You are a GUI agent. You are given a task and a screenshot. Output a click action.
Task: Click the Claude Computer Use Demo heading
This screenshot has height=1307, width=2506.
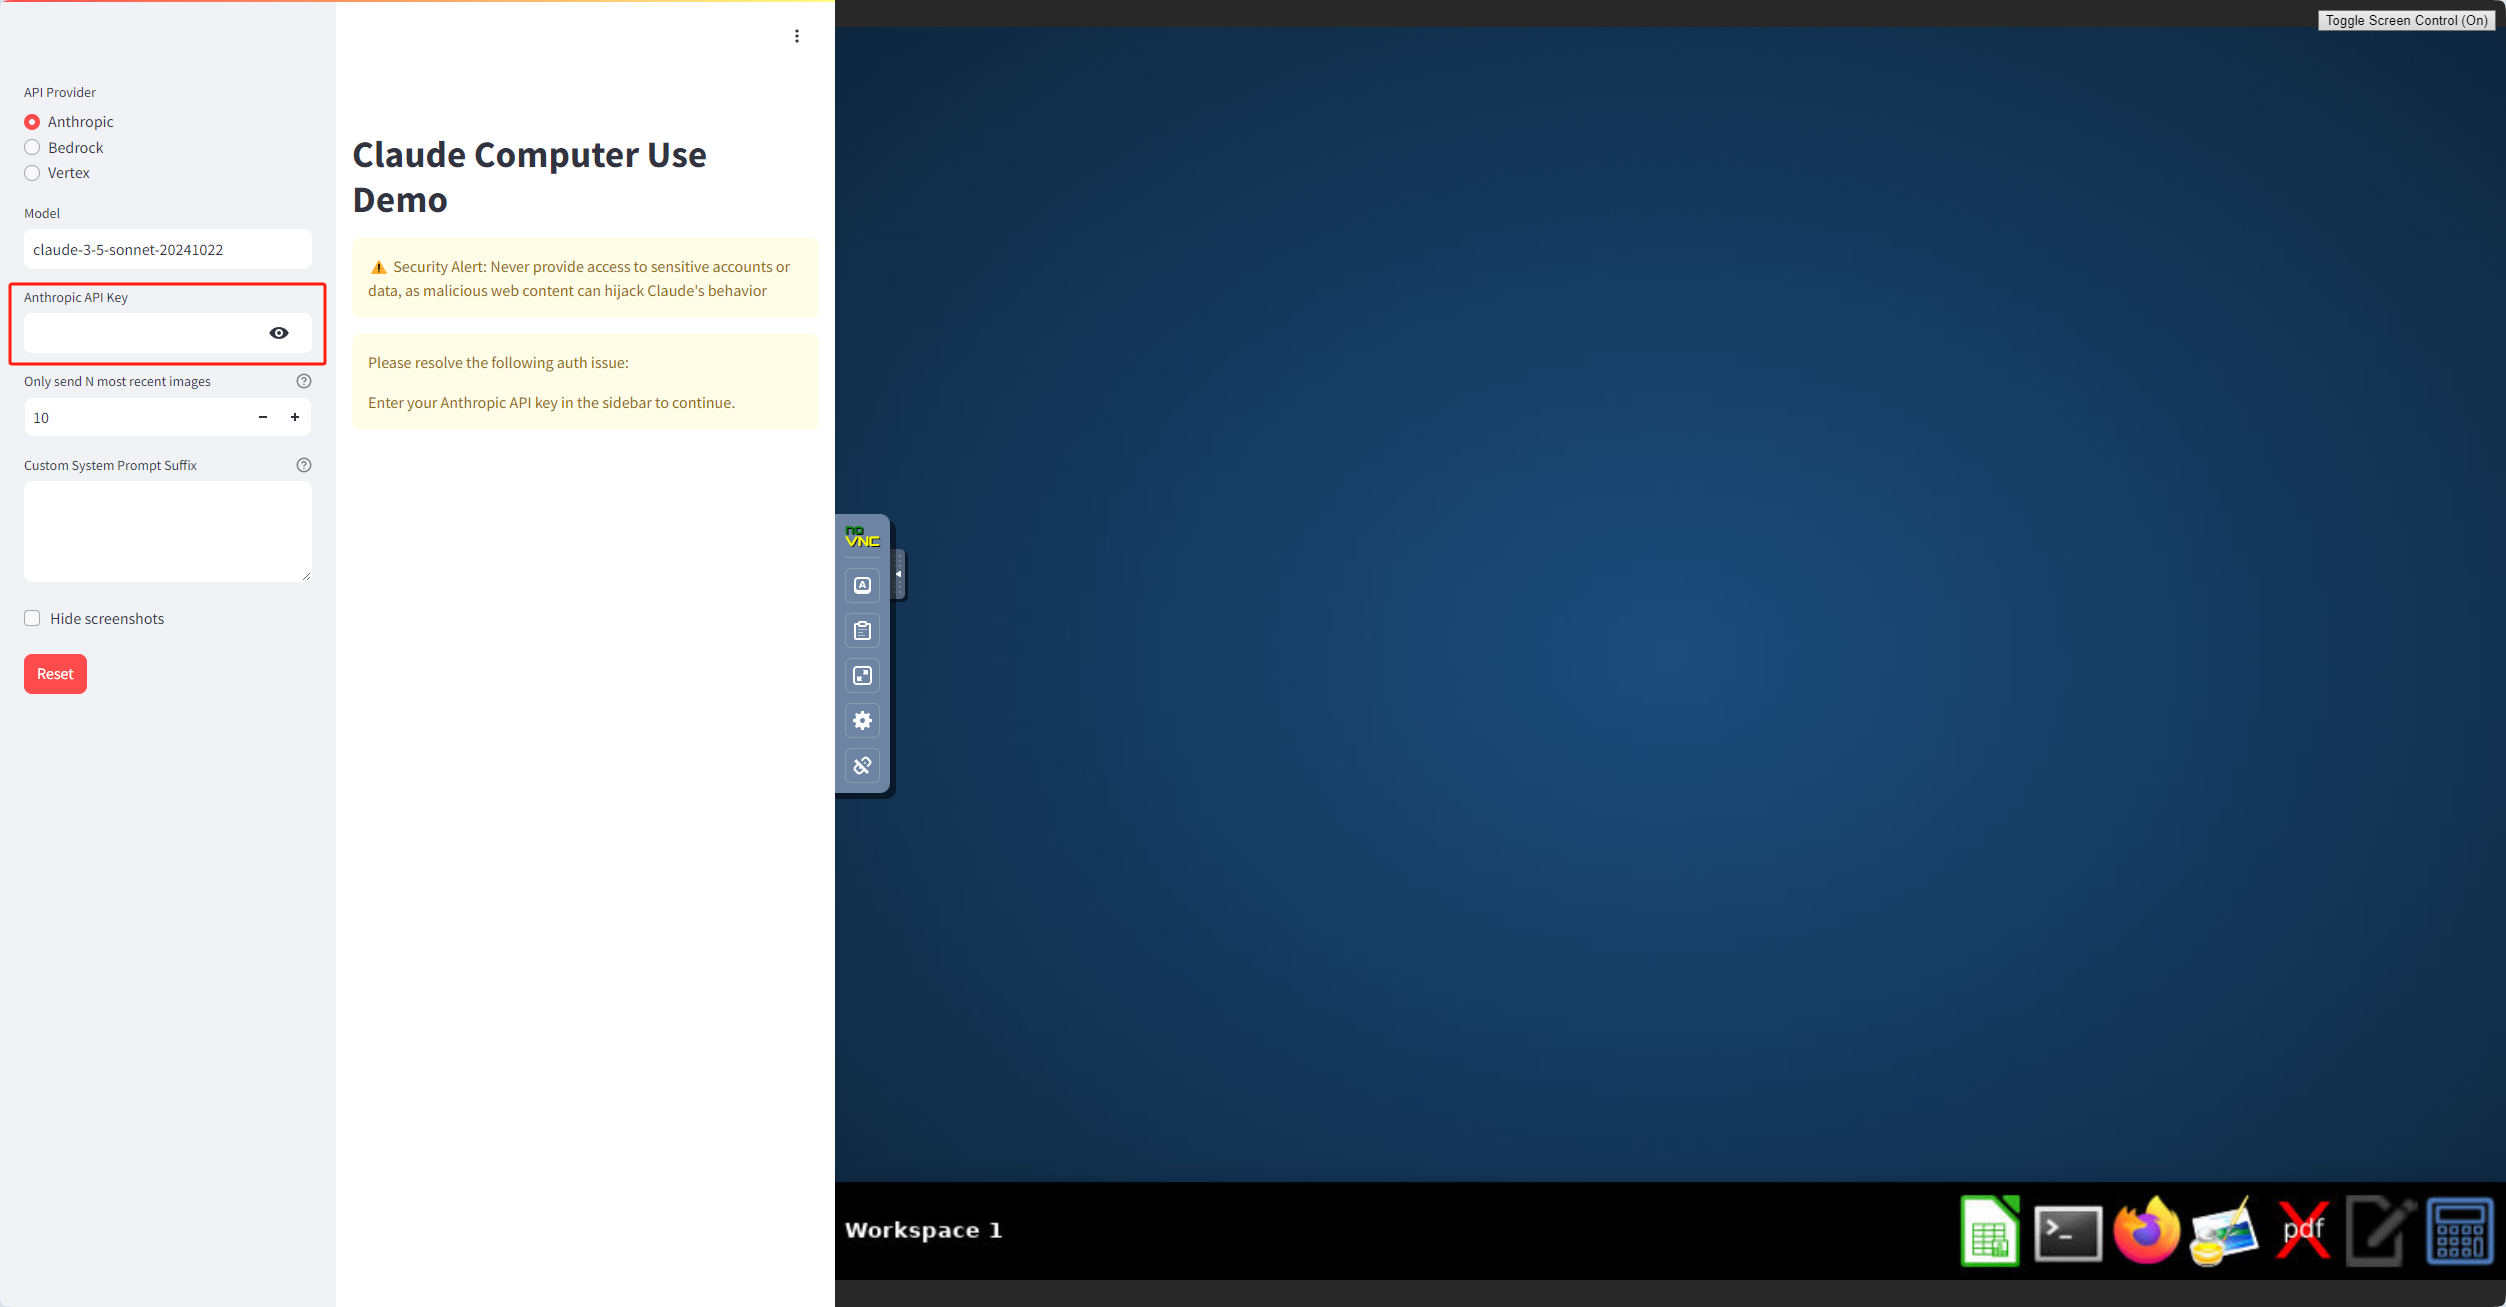coord(530,177)
